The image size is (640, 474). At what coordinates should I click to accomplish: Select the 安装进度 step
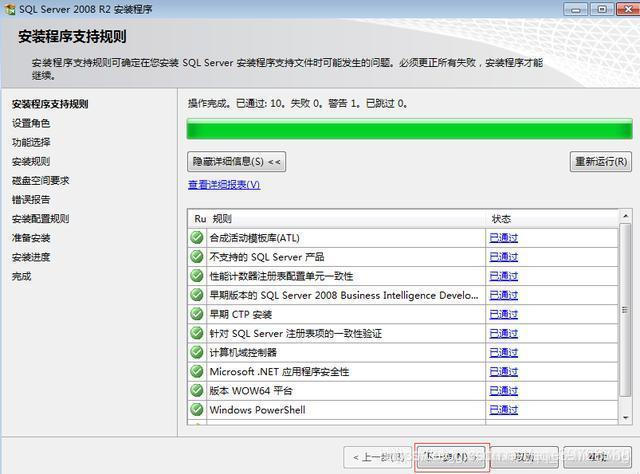(31, 257)
